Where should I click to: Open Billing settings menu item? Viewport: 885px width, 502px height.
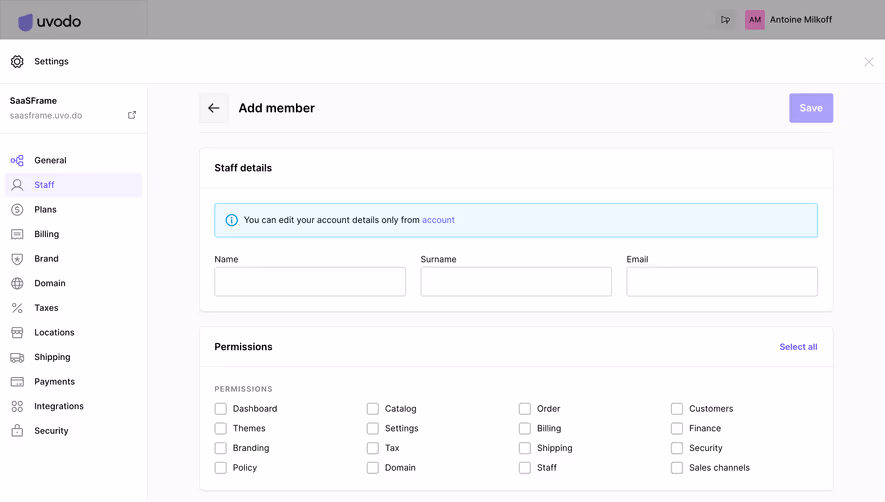pos(73,234)
